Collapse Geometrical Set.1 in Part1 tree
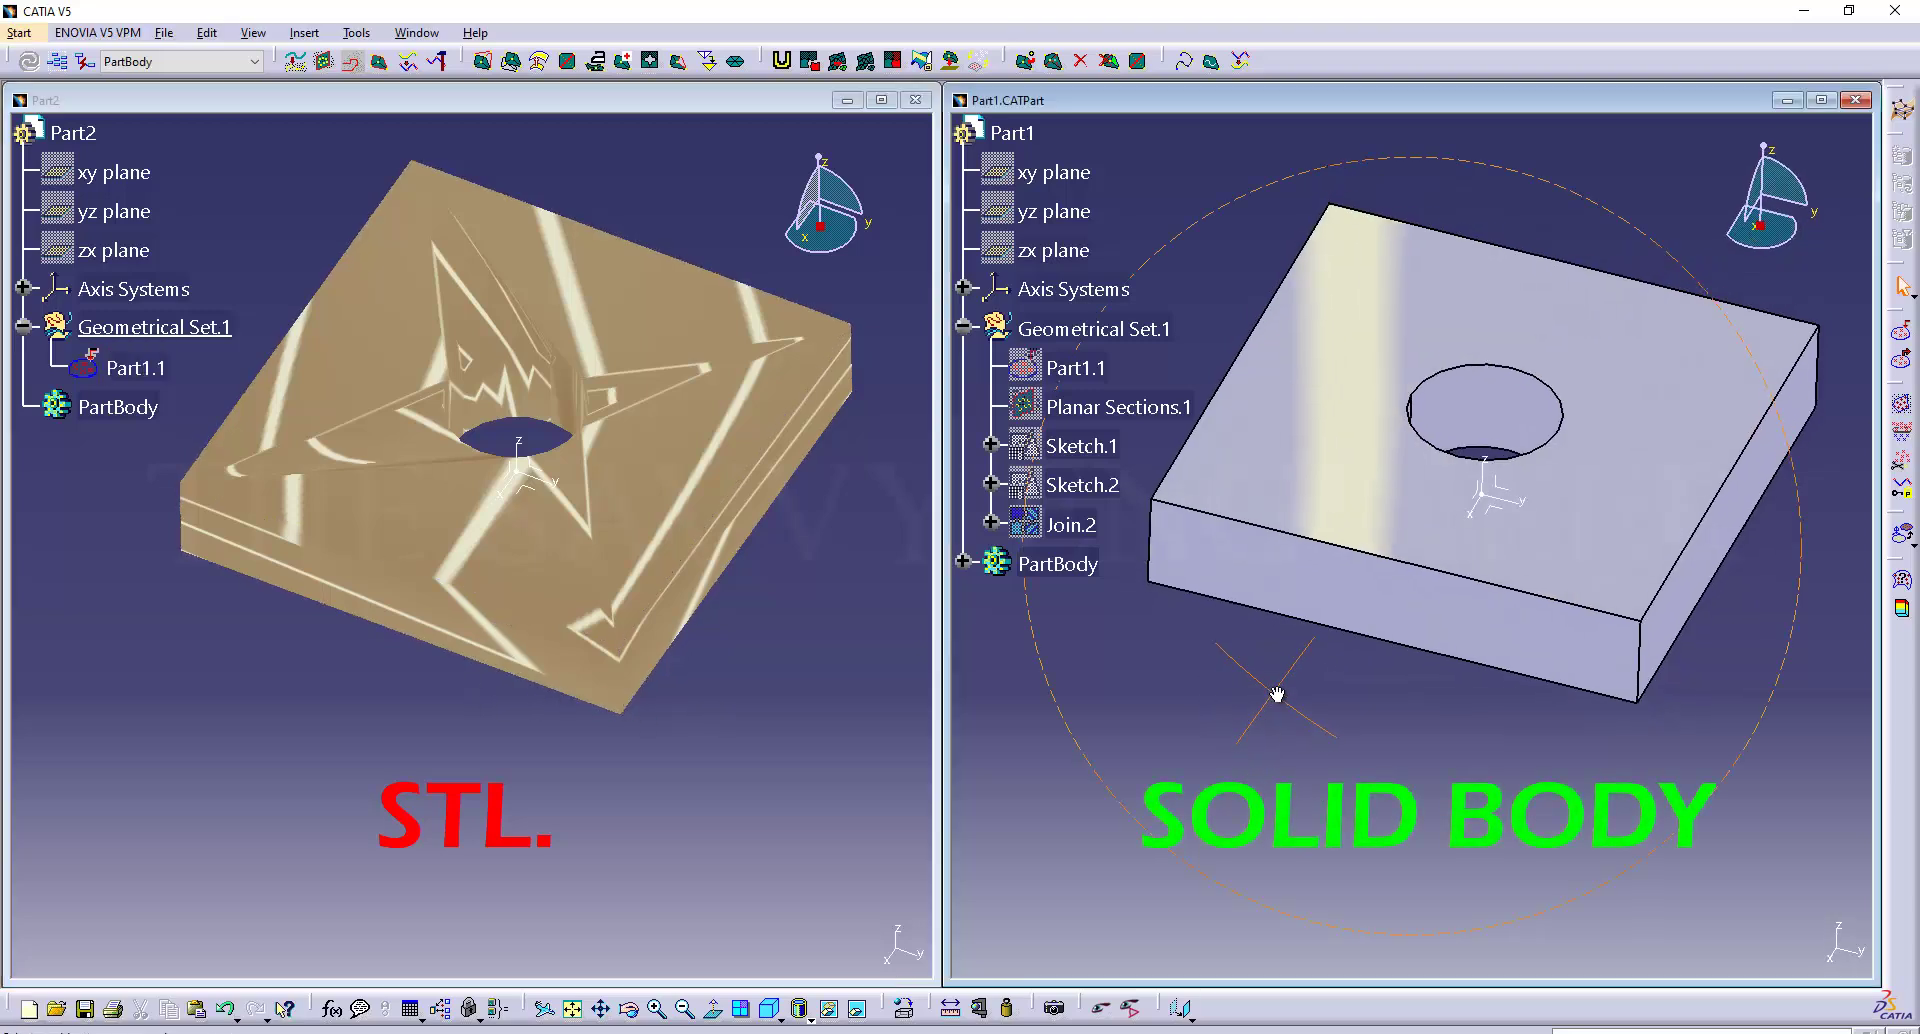This screenshot has width=1920, height=1034. coord(962,326)
